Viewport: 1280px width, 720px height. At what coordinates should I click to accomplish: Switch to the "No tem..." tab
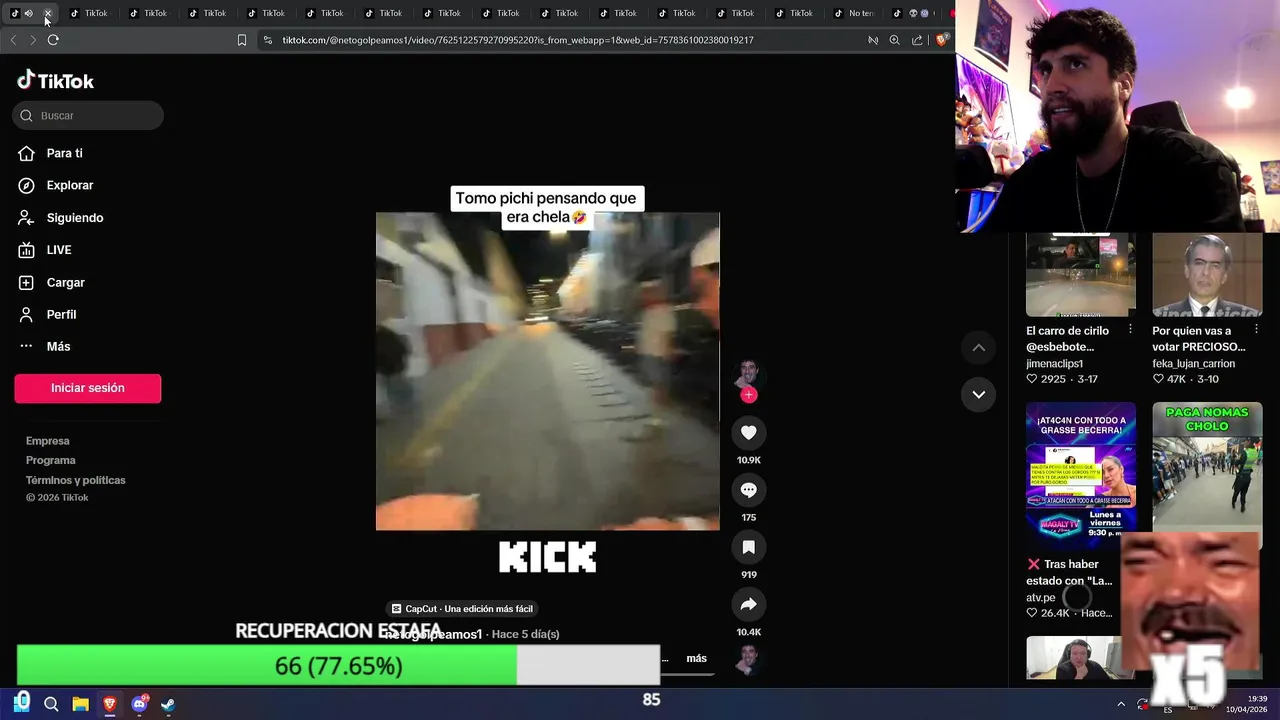pos(854,13)
